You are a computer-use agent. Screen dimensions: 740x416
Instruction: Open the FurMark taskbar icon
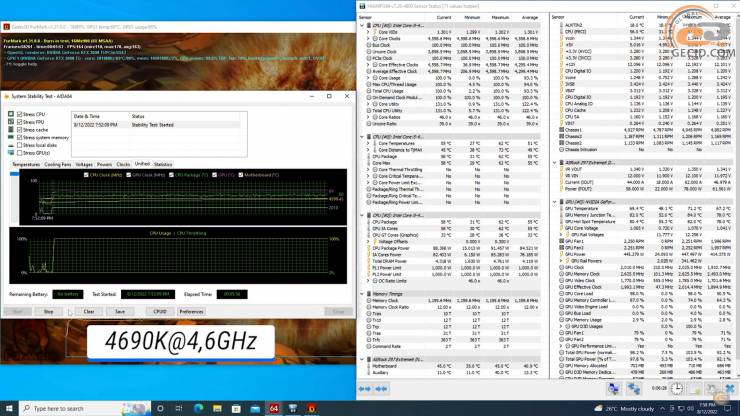pyautogui.click(x=311, y=408)
